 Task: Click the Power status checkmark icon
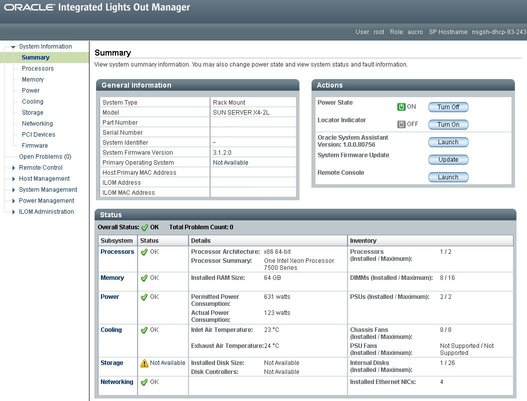pos(144,297)
